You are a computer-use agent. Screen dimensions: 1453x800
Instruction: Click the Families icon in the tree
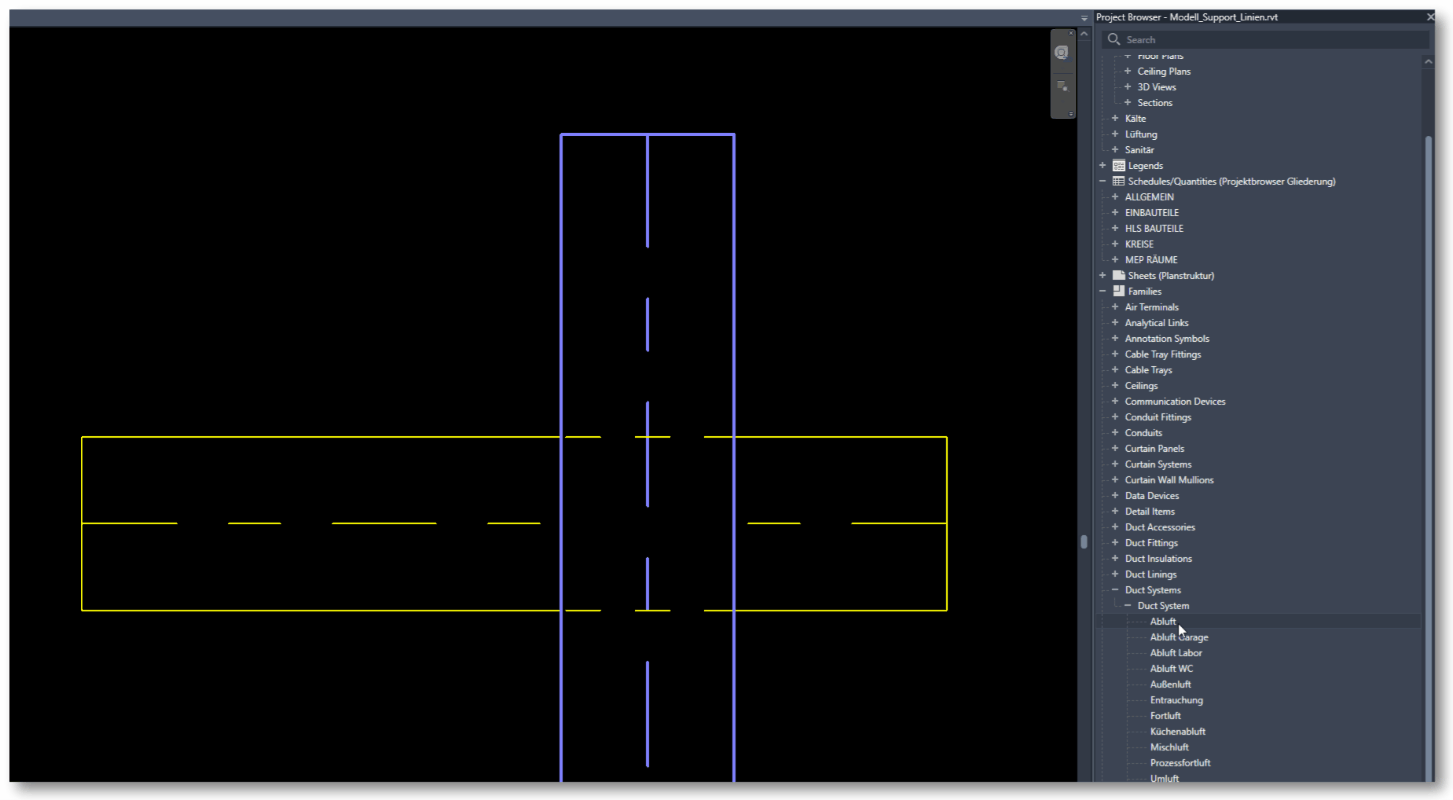pyautogui.click(x=1119, y=291)
